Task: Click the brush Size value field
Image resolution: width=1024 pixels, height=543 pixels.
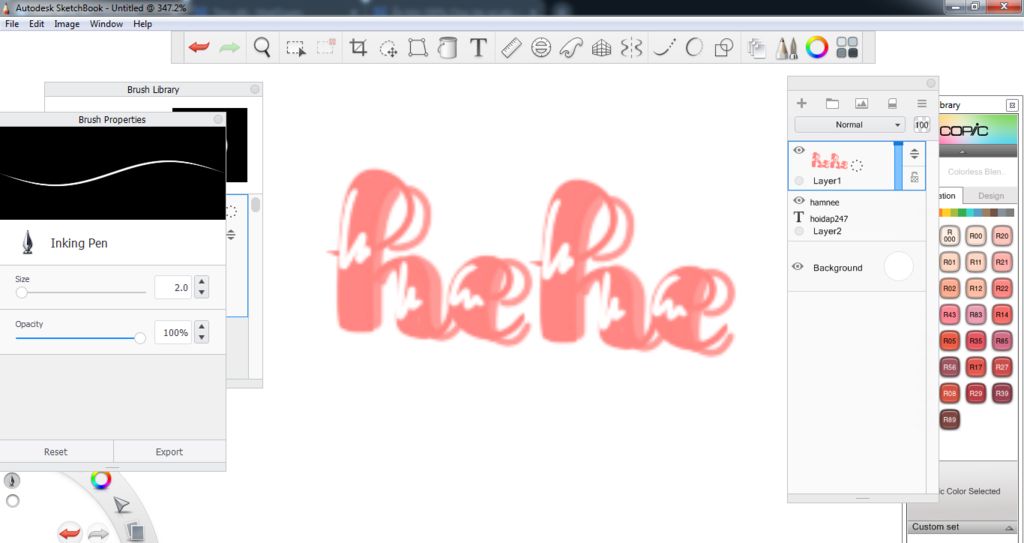Action: click(173, 288)
